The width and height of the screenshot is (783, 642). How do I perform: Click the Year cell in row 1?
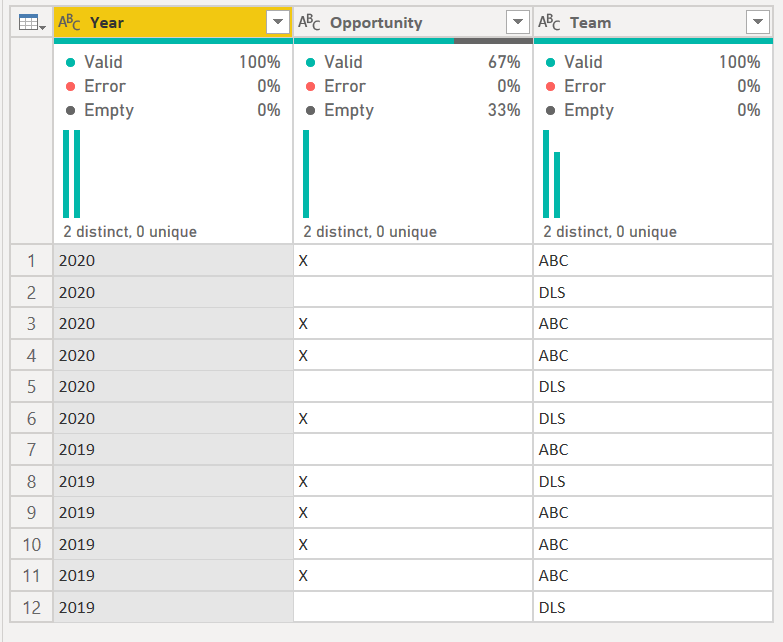point(173,260)
